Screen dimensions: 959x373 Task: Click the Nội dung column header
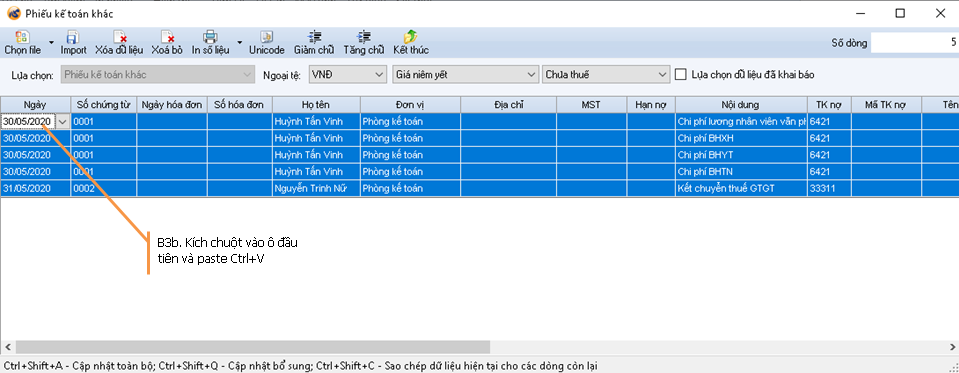point(741,105)
